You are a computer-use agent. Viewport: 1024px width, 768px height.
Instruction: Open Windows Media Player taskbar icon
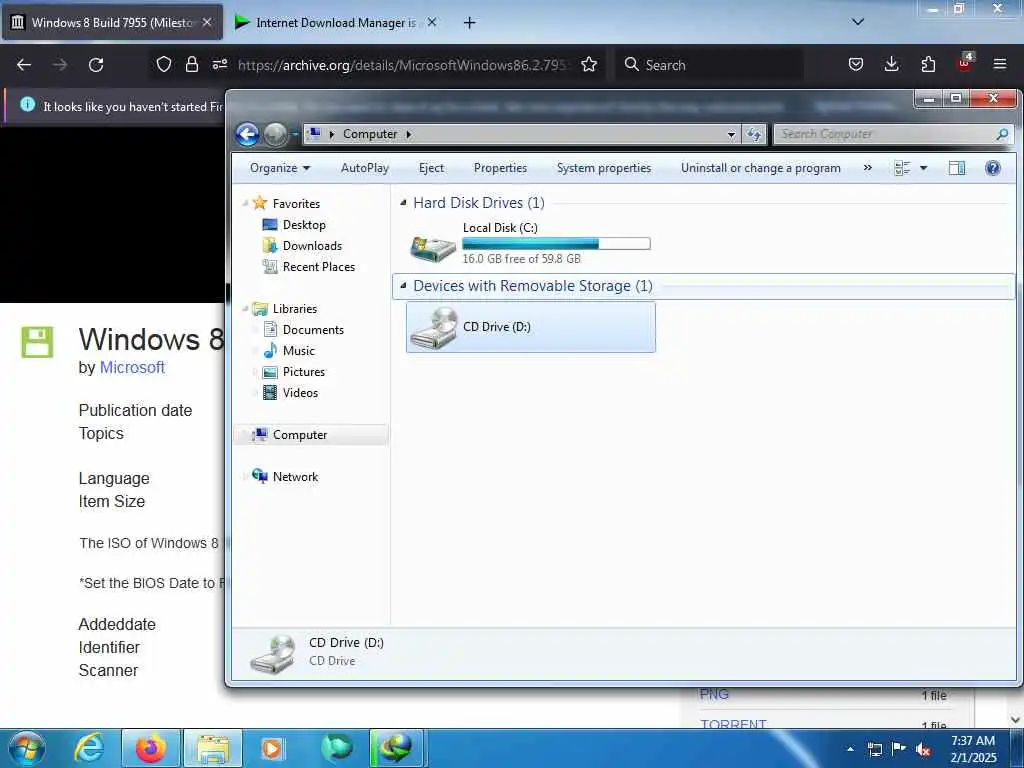(x=272, y=748)
